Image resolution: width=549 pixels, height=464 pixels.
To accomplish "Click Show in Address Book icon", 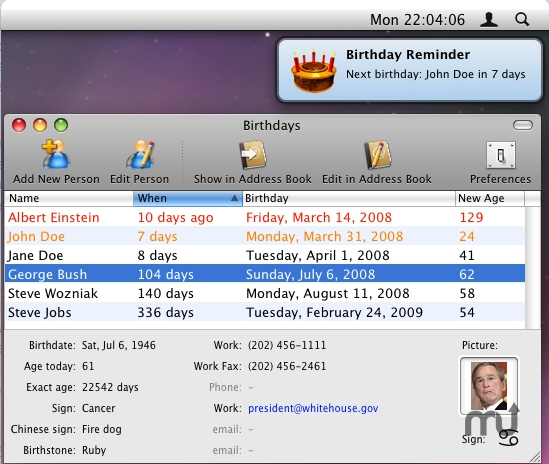I will (x=252, y=155).
